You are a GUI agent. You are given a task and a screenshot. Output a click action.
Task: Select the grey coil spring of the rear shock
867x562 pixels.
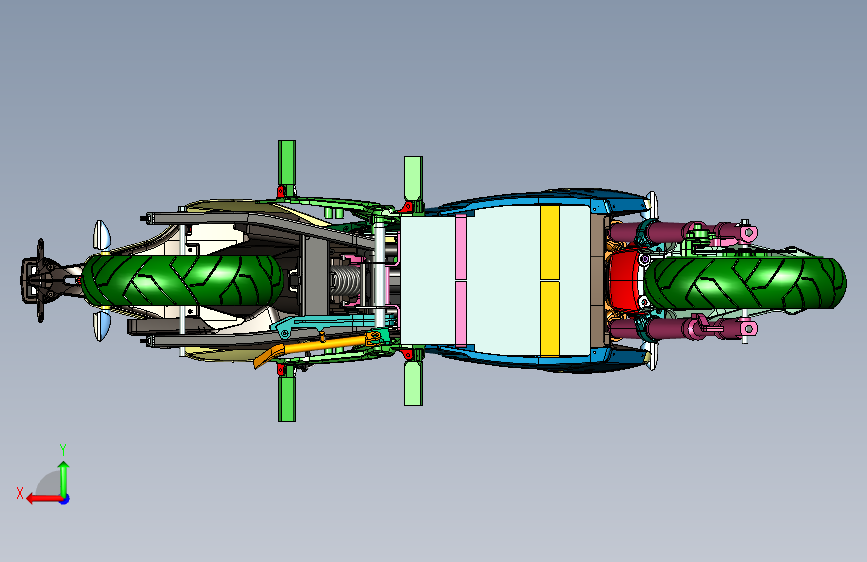tap(346, 280)
